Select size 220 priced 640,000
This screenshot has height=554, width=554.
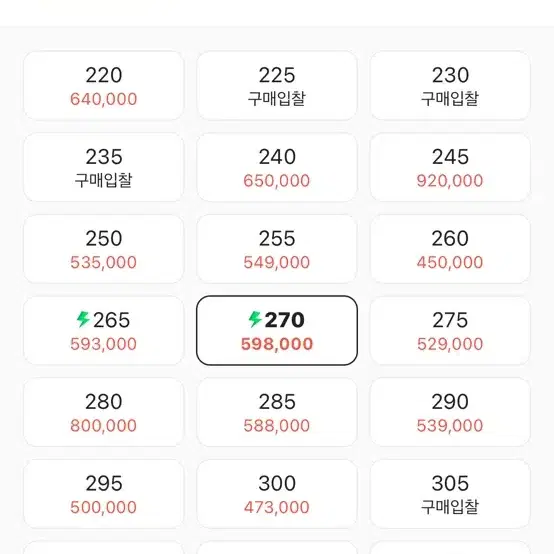[104, 86]
